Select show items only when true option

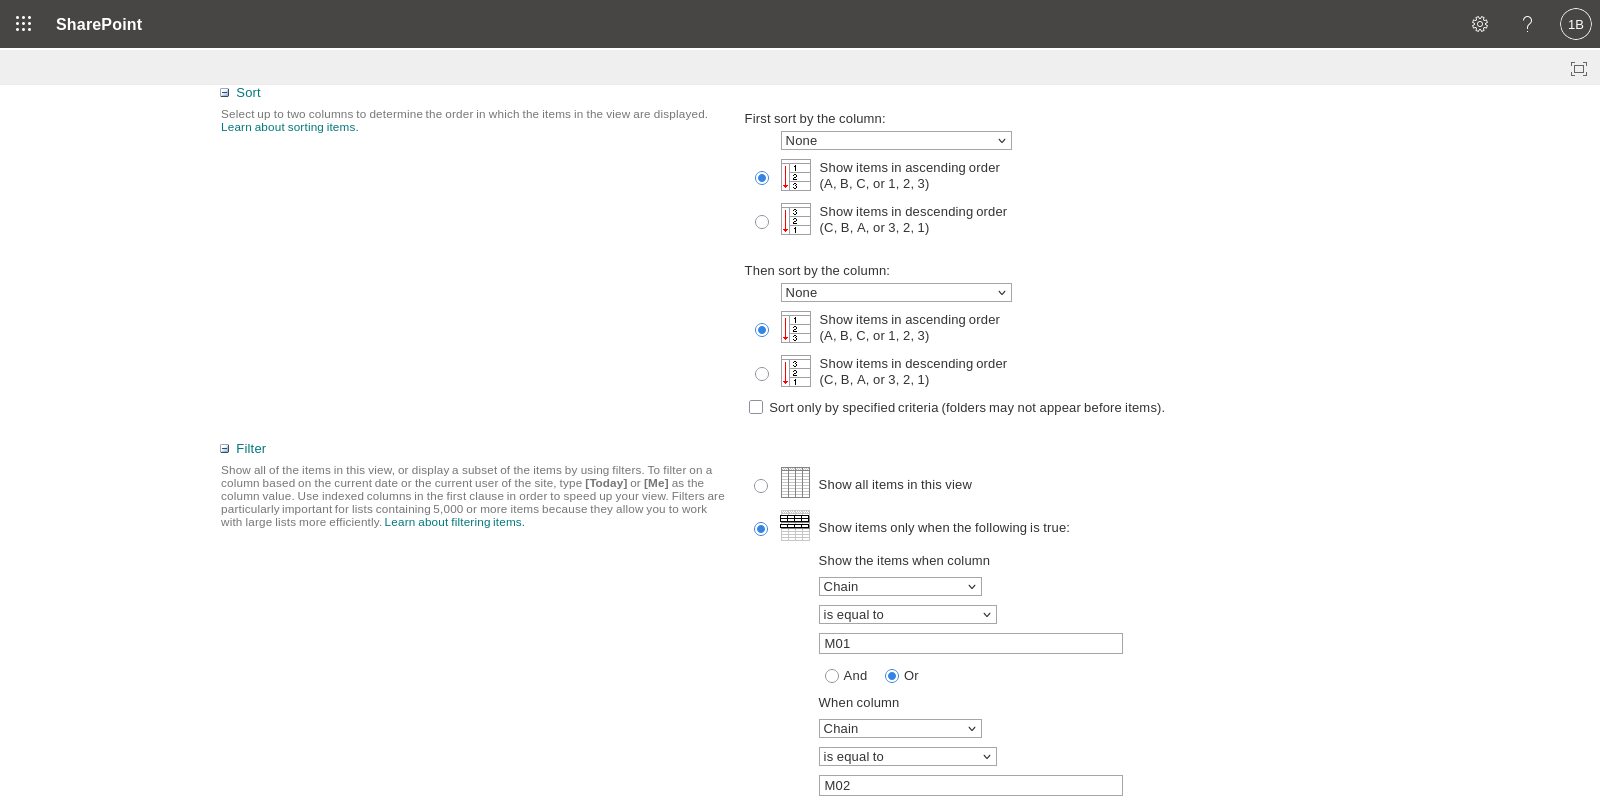[x=761, y=529]
